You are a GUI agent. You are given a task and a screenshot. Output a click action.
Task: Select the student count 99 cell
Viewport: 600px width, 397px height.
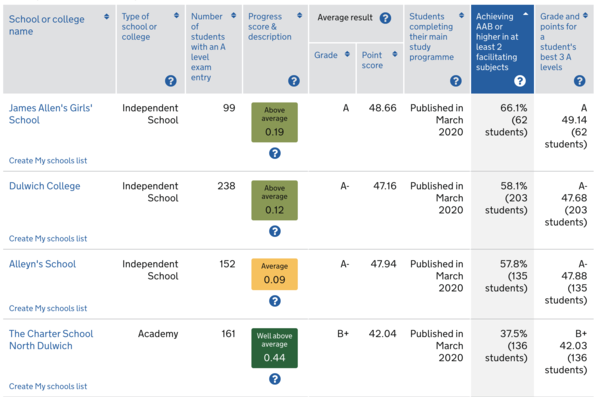(229, 108)
